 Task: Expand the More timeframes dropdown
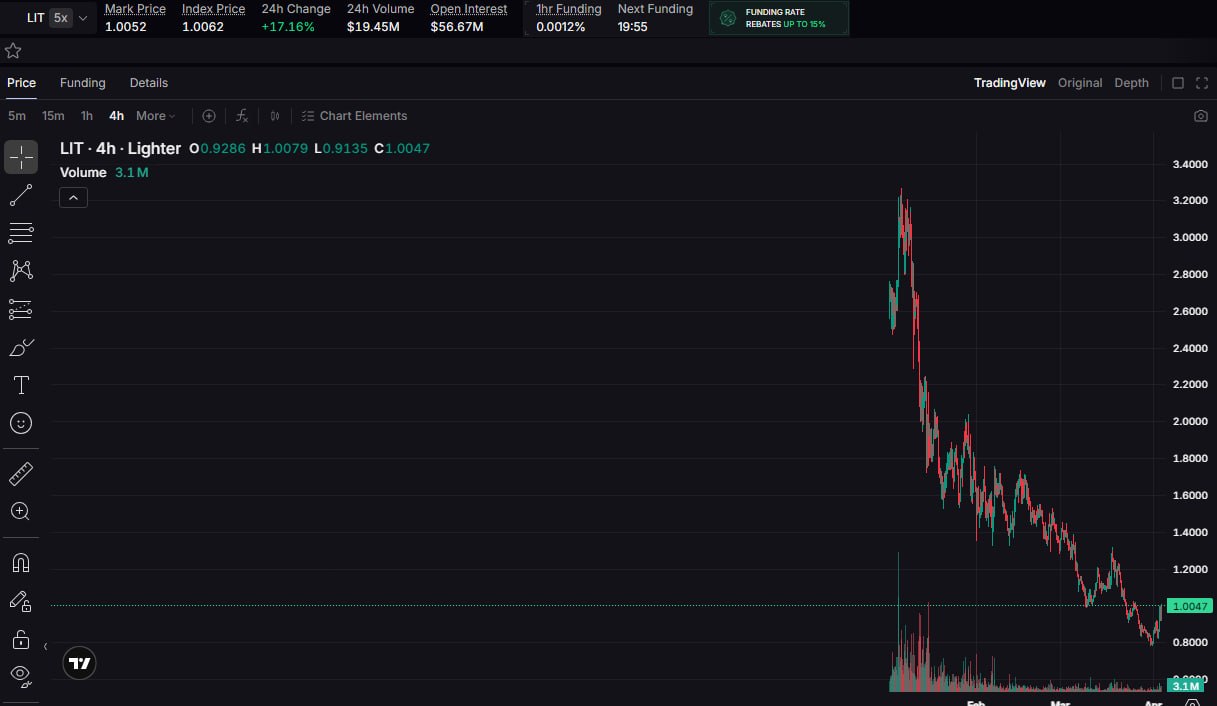coord(155,116)
